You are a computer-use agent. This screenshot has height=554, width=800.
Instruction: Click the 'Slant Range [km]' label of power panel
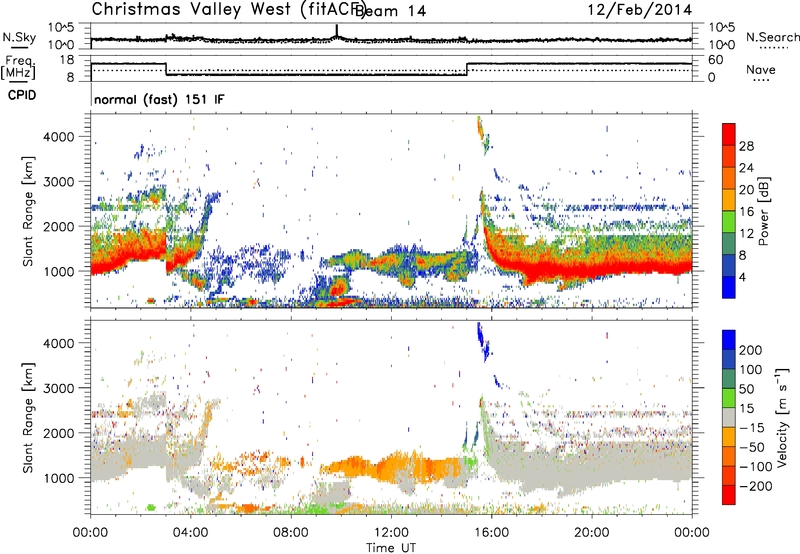pos(28,211)
